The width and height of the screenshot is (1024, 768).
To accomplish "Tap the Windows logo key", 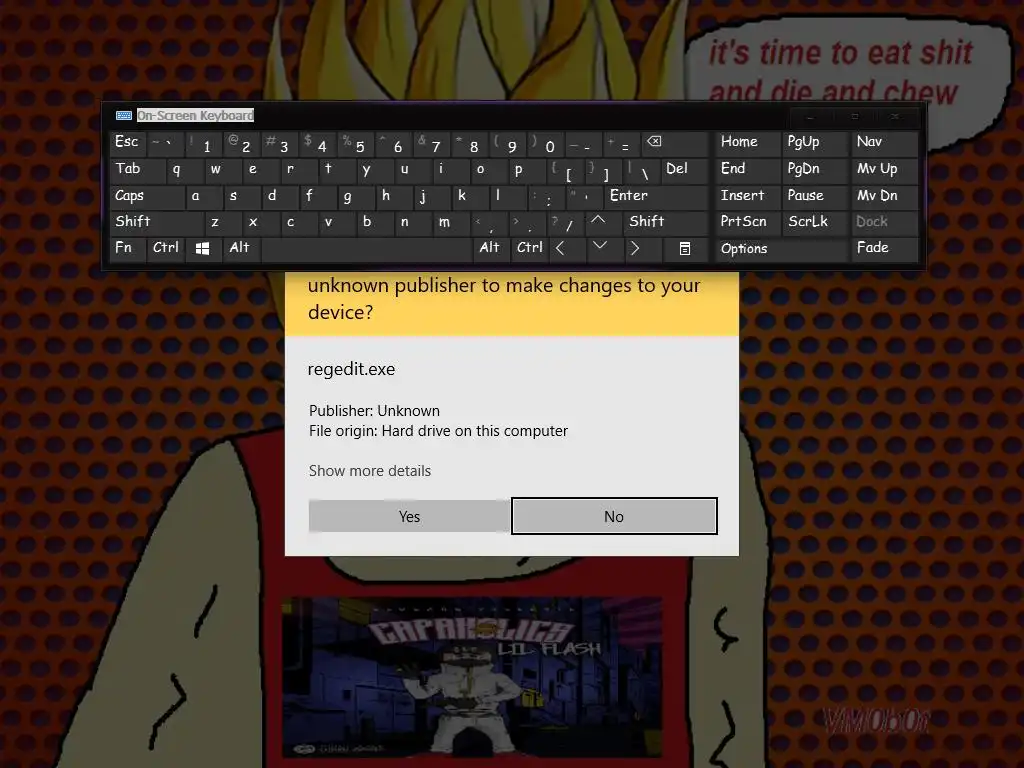I will click(x=203, y=249).
